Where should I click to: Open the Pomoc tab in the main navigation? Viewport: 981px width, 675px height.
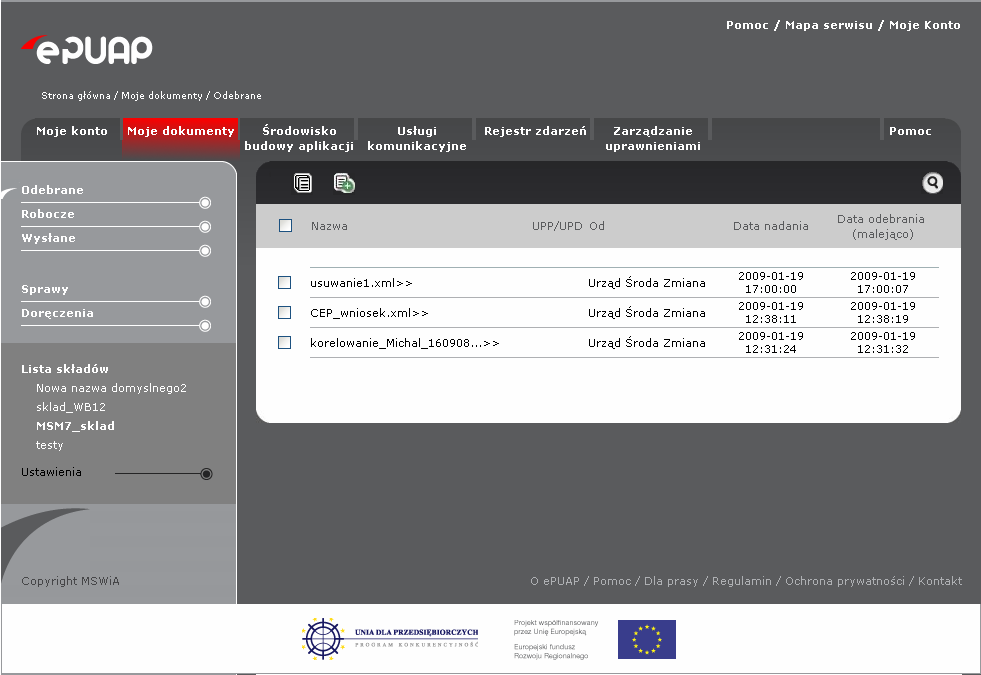pos(910,131)
